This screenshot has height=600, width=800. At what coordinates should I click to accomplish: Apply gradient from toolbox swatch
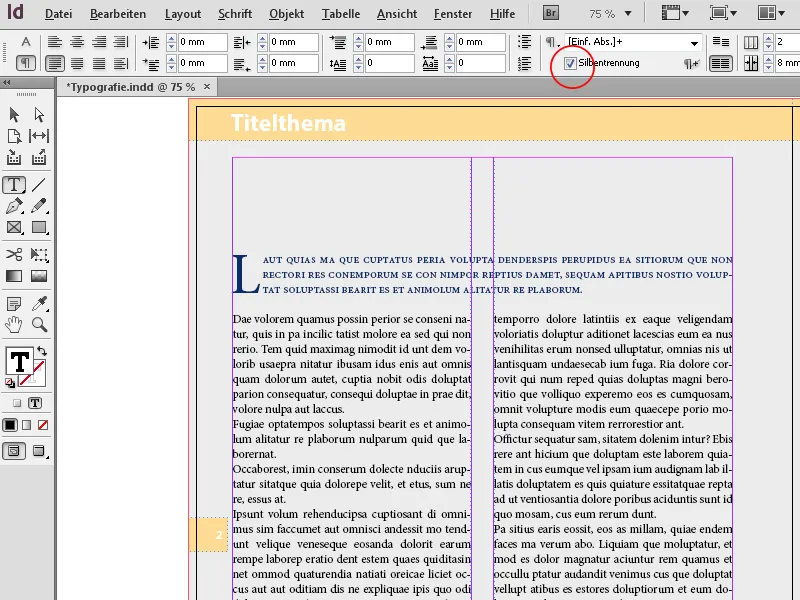pos(27,425)
